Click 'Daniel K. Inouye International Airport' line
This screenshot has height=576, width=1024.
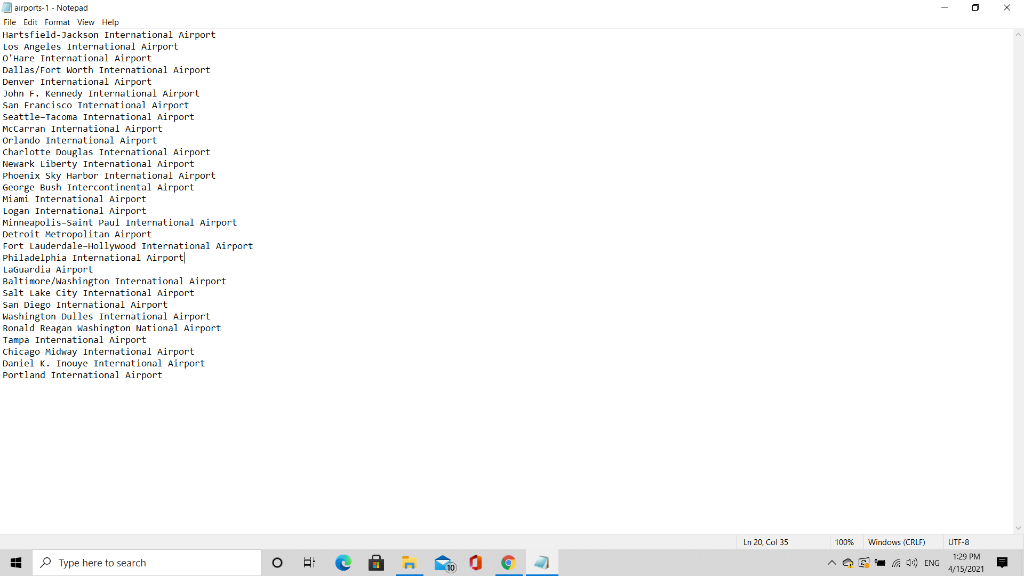(x=103, y=364)
